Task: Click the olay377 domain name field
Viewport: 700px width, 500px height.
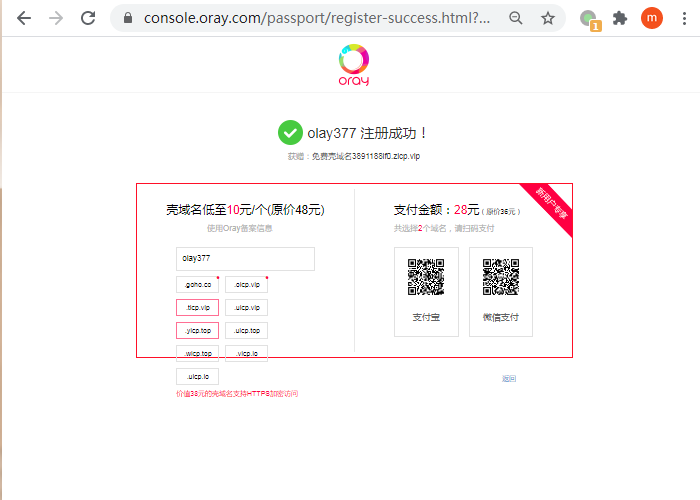Action: coord(245,258)
